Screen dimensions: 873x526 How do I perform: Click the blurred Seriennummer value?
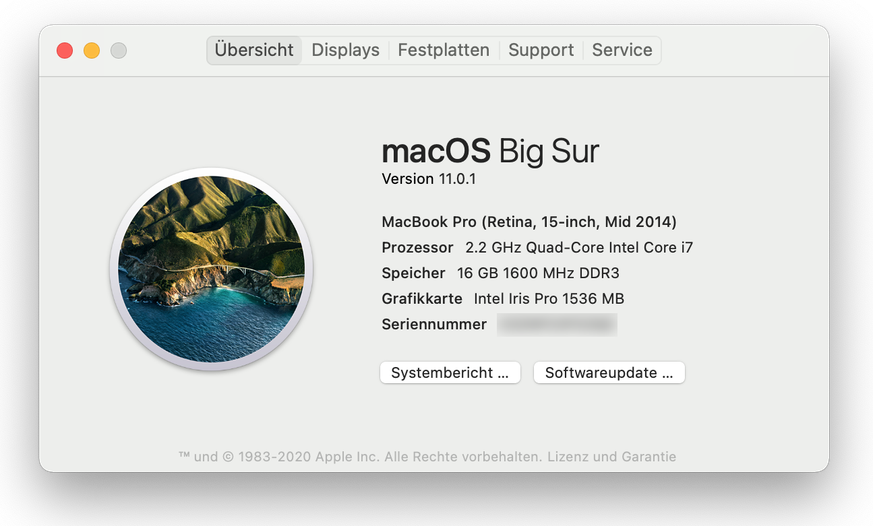tap(556, 325)
